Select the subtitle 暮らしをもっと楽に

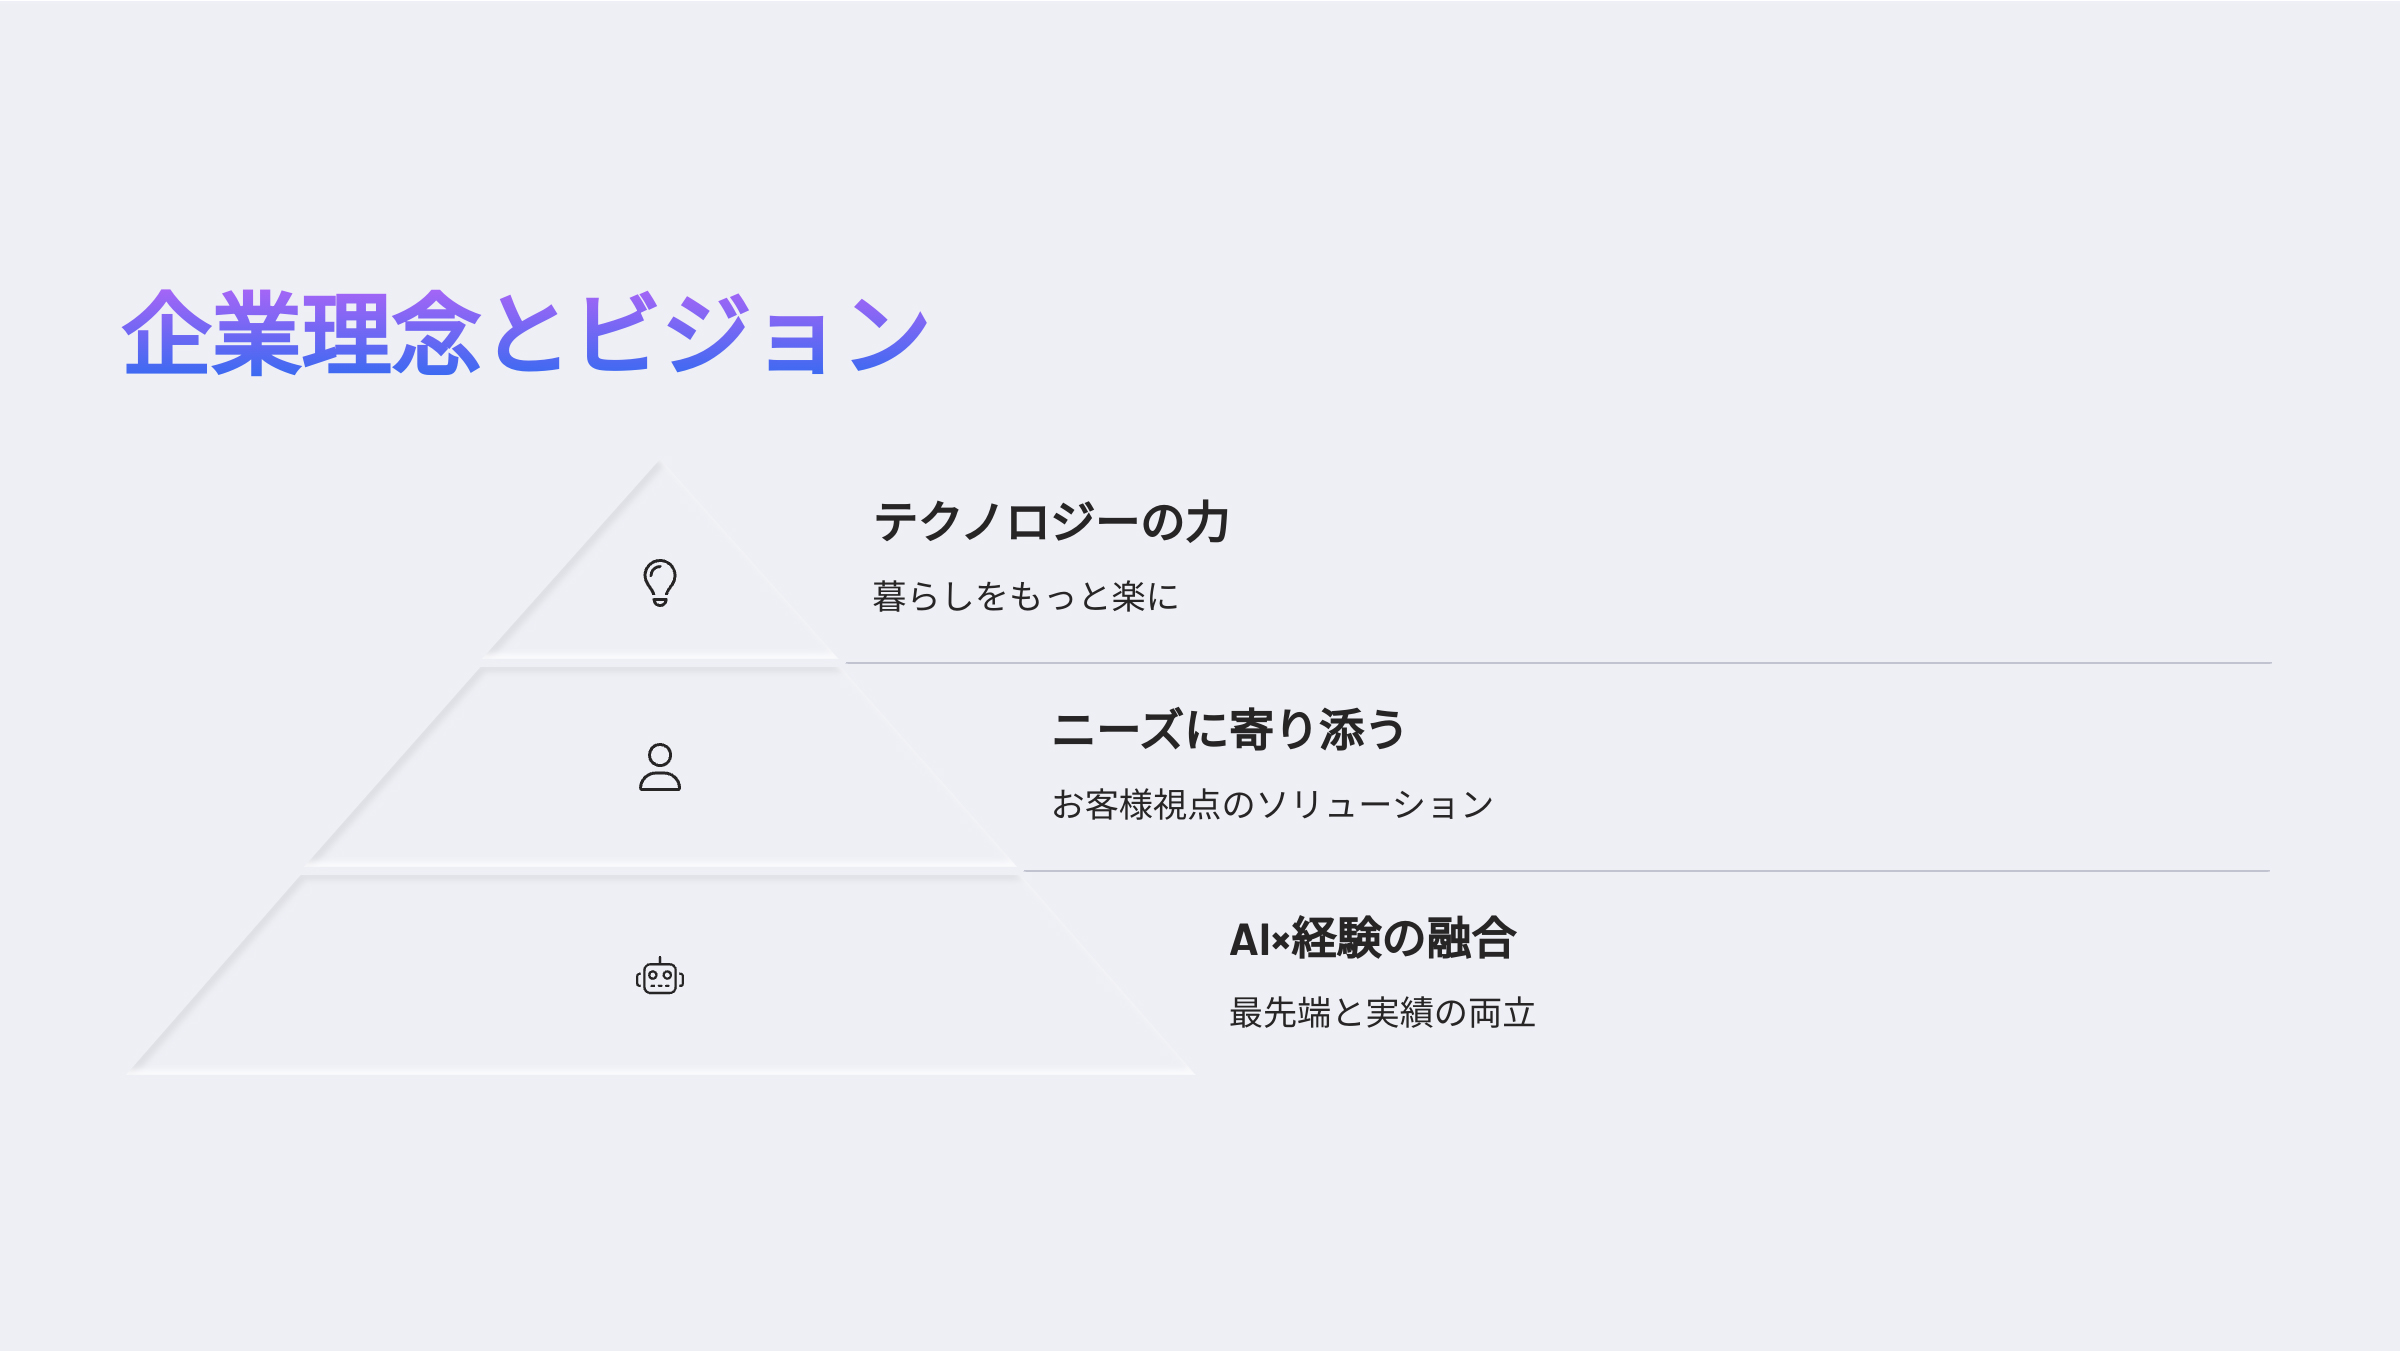[1025, 596]
